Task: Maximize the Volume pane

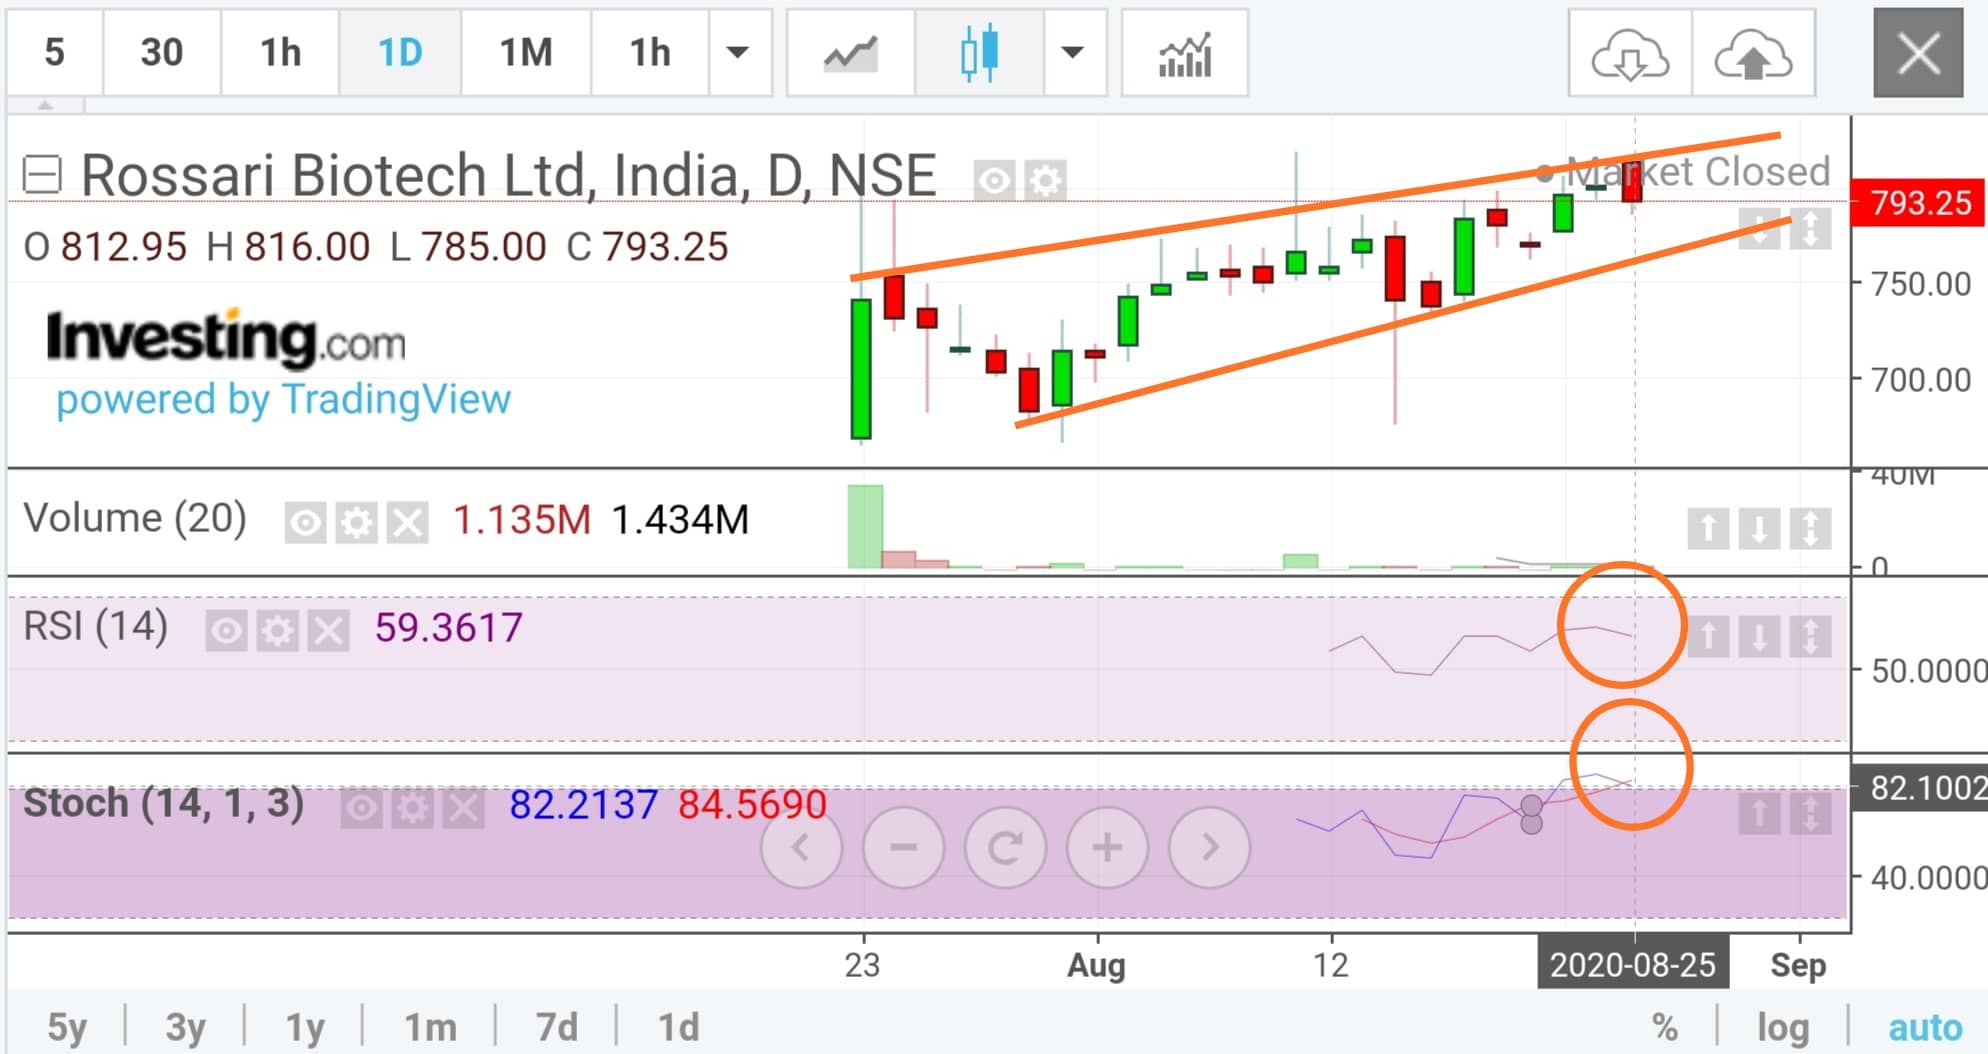Action: point(1810,528)
